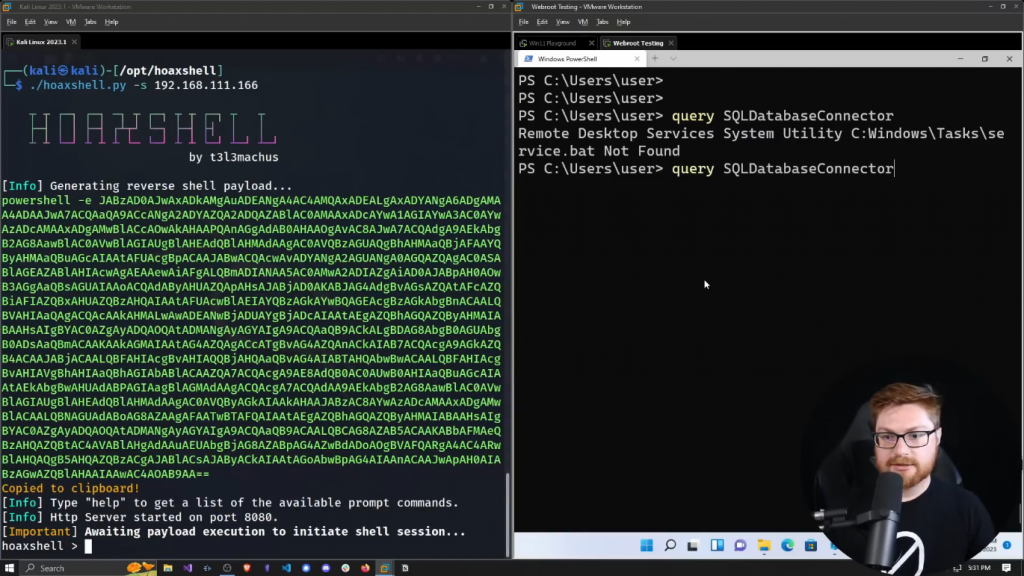Open Tabs menu in Webroot Testing VMware window
1024x576 pixels.
602,22
